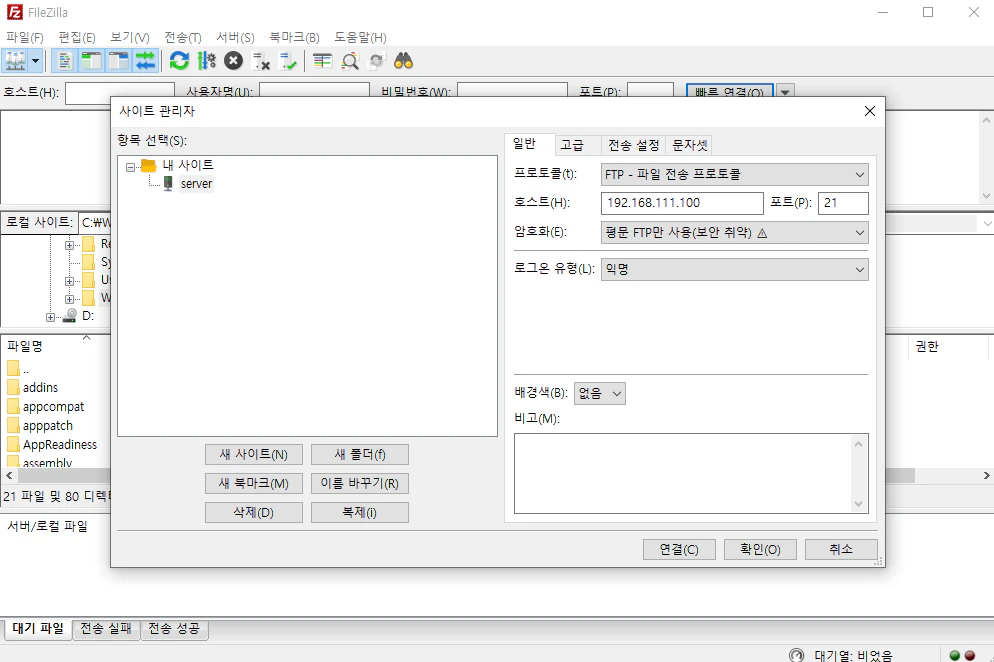Click the 이름 바꾸기(R) button
Viewport: 994px width, 662px height.
359,483
